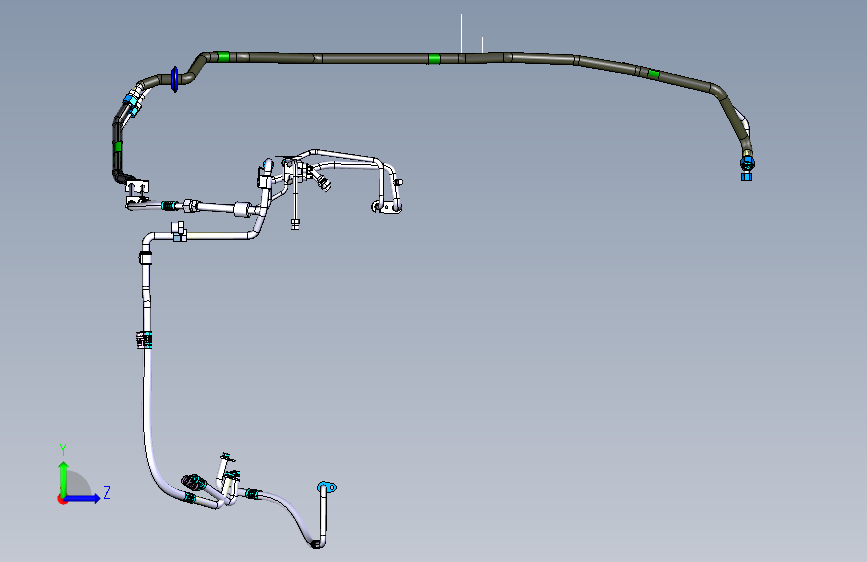Select the blue end fitting of the dark hose
Screen dimensions: 867x562
pyautogui.click(x=746, y=168)
